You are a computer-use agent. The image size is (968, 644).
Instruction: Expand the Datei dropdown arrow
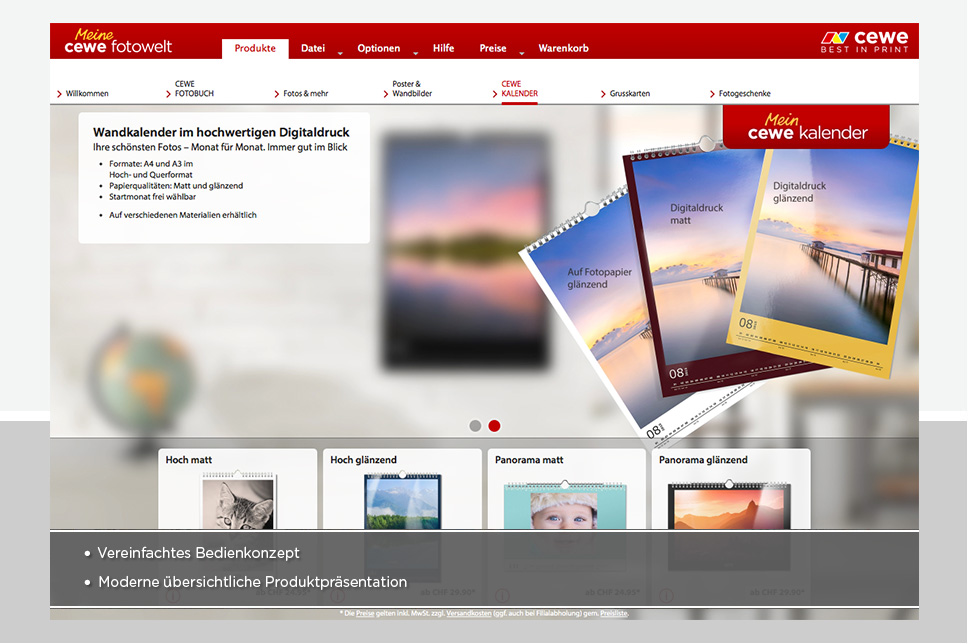pyautogui.click(x=340, y=54)
